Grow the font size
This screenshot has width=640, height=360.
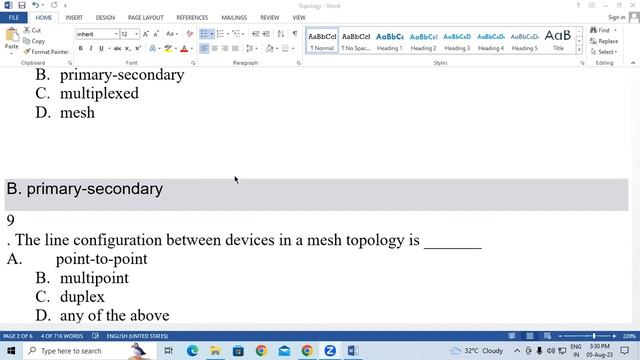146,34
